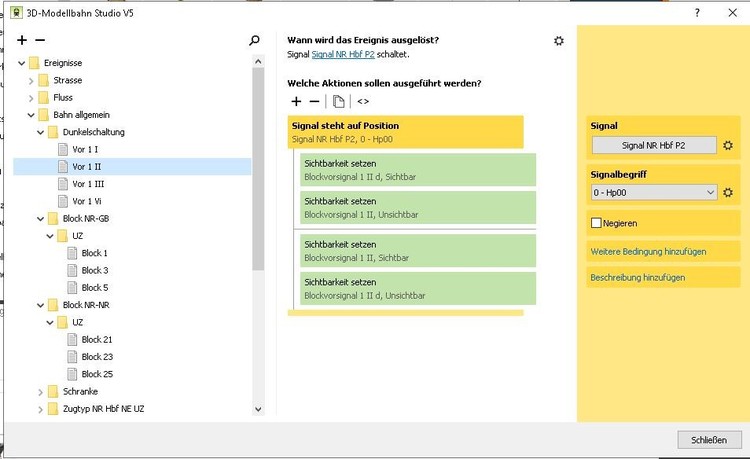
Task: Click Weitere Bedingung hinzufügen
Action: coord(648,251)
